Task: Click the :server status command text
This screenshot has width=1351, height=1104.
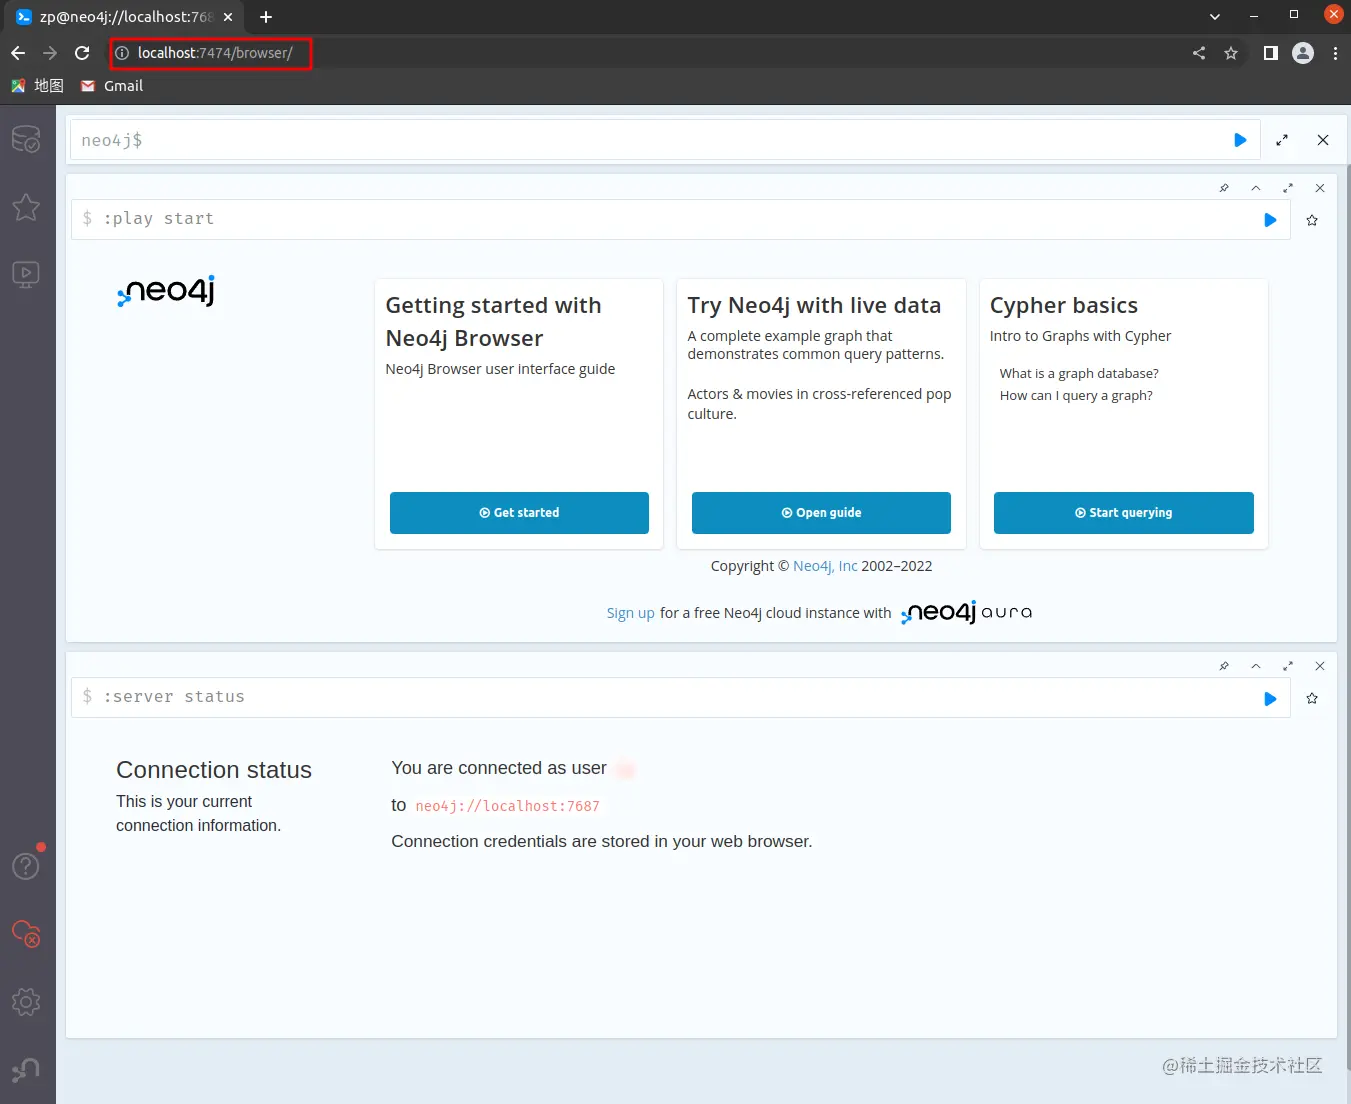Action: (x=174, y=697)
